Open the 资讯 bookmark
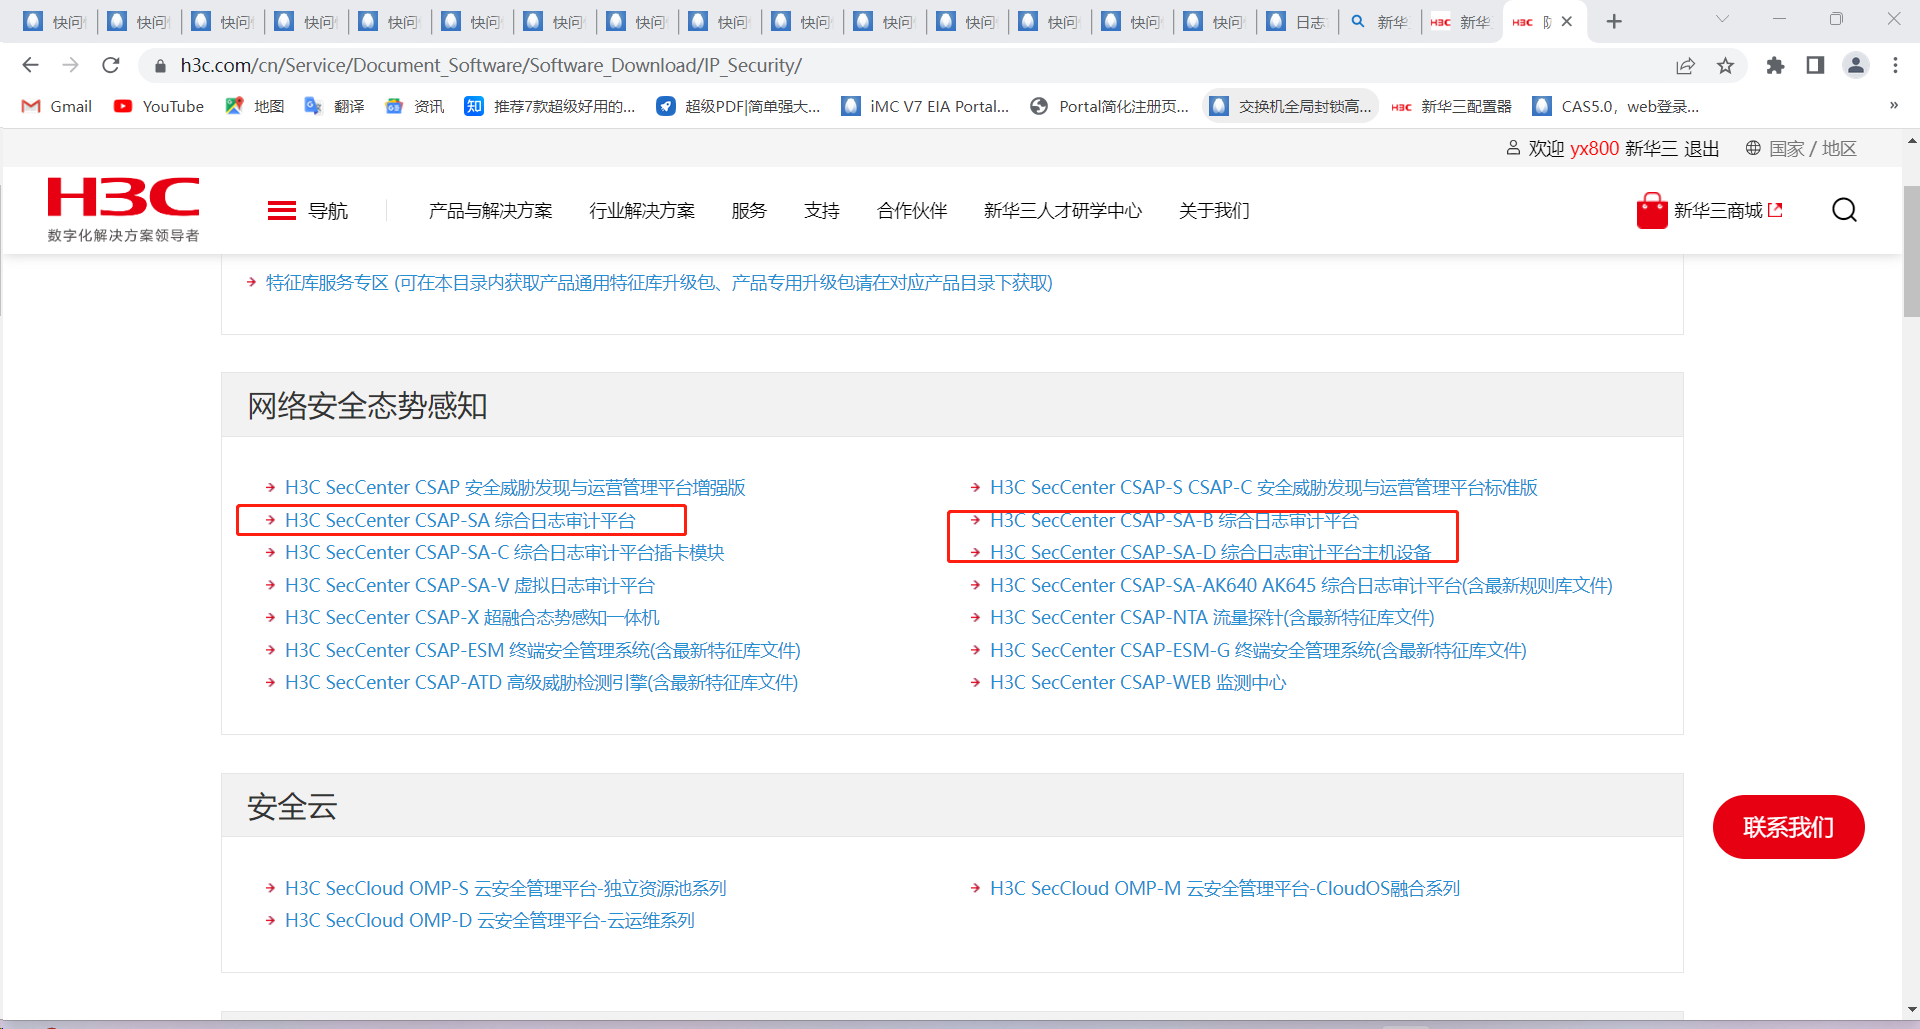Screen dimensions: 1920x1029 415,106
